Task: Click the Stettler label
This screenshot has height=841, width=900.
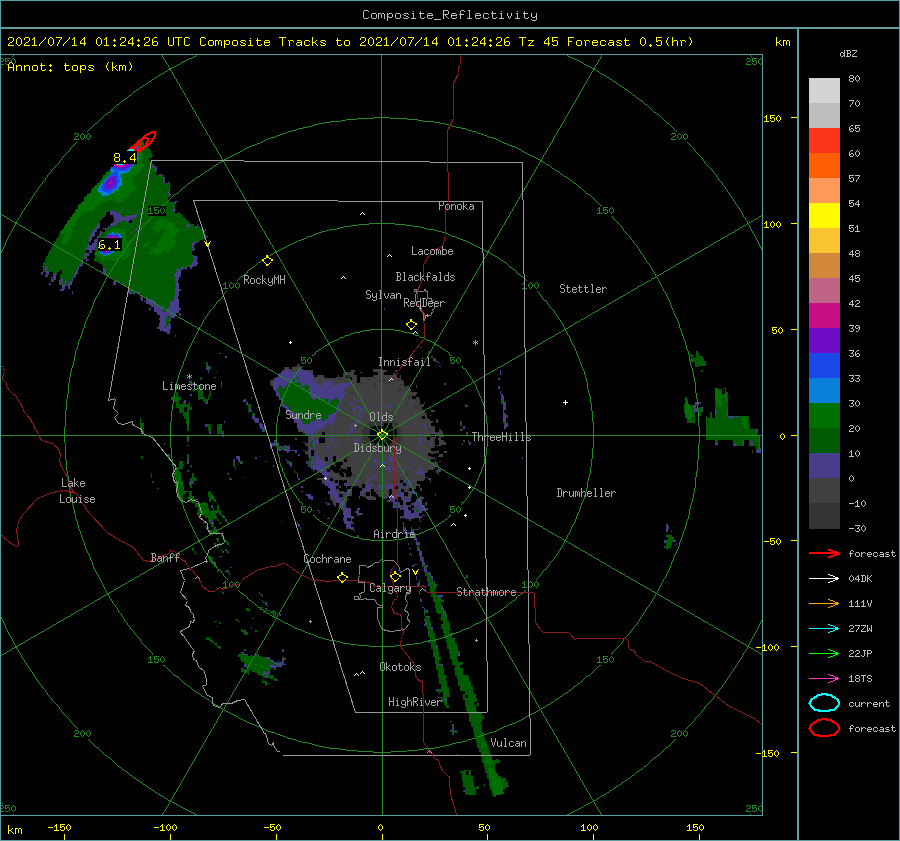Action: 583,289
